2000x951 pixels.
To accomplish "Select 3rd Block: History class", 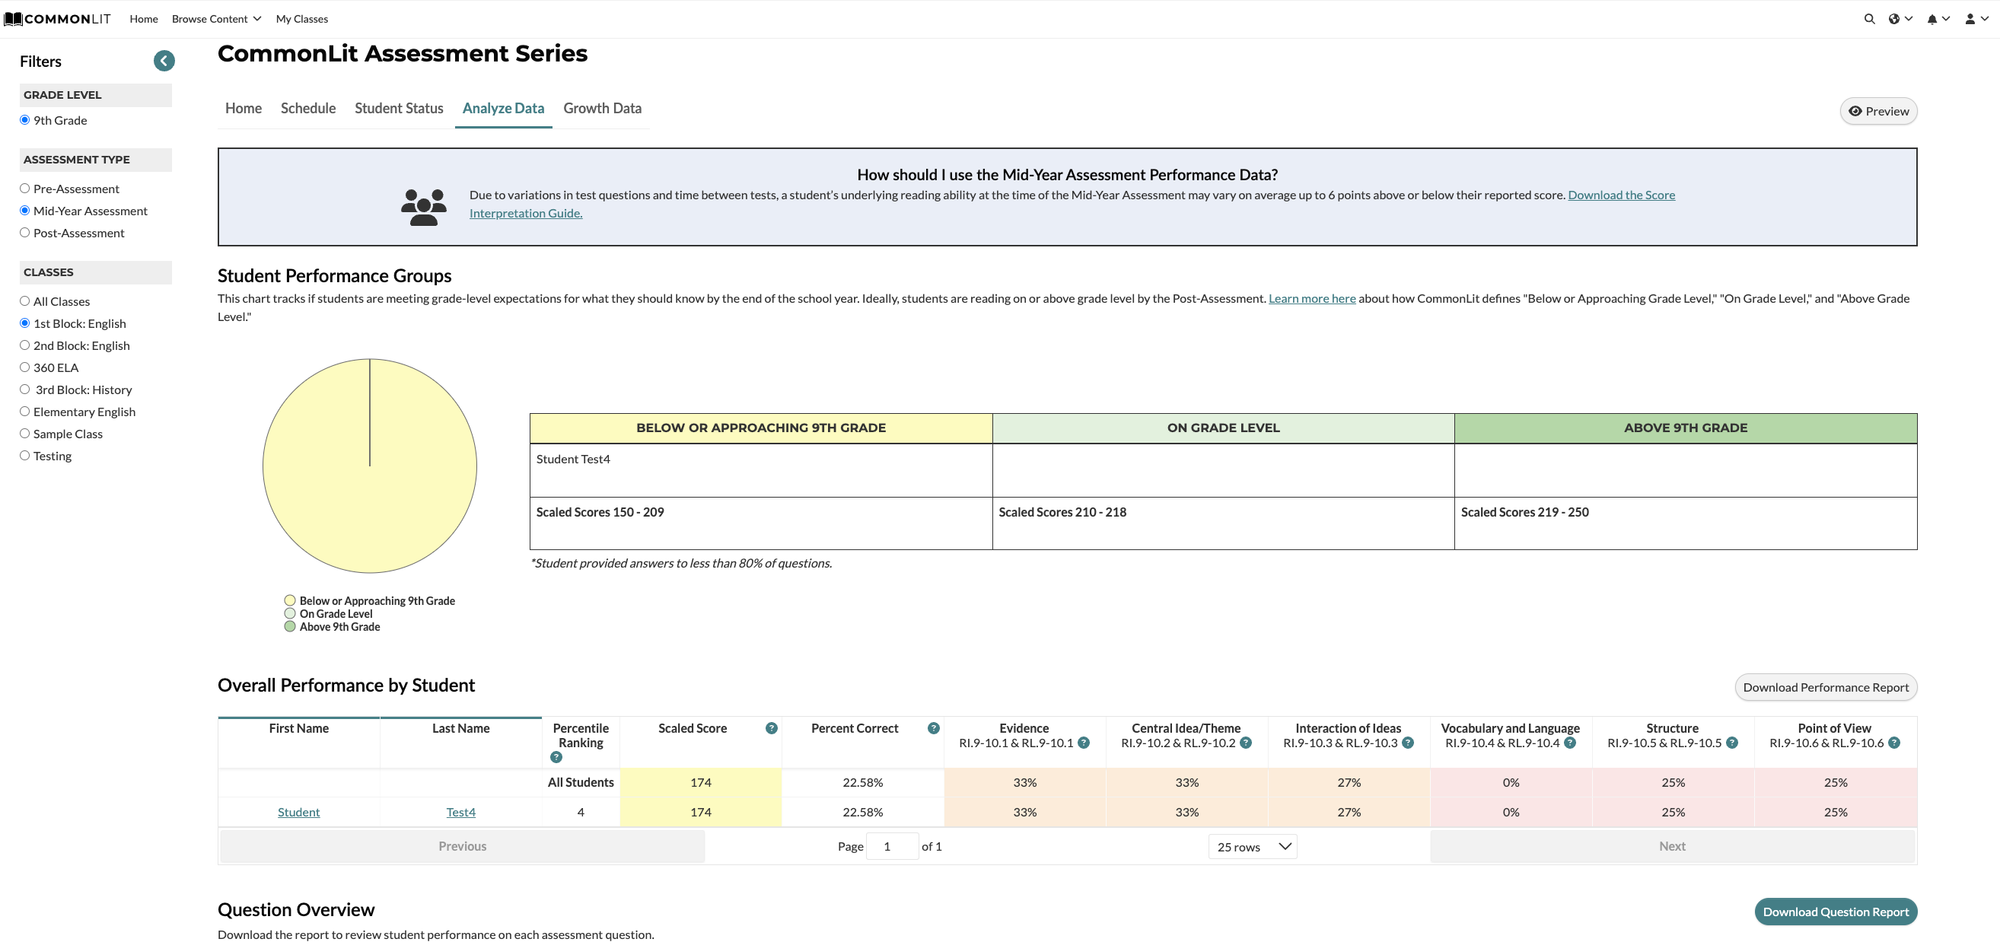I will [25, 389].
